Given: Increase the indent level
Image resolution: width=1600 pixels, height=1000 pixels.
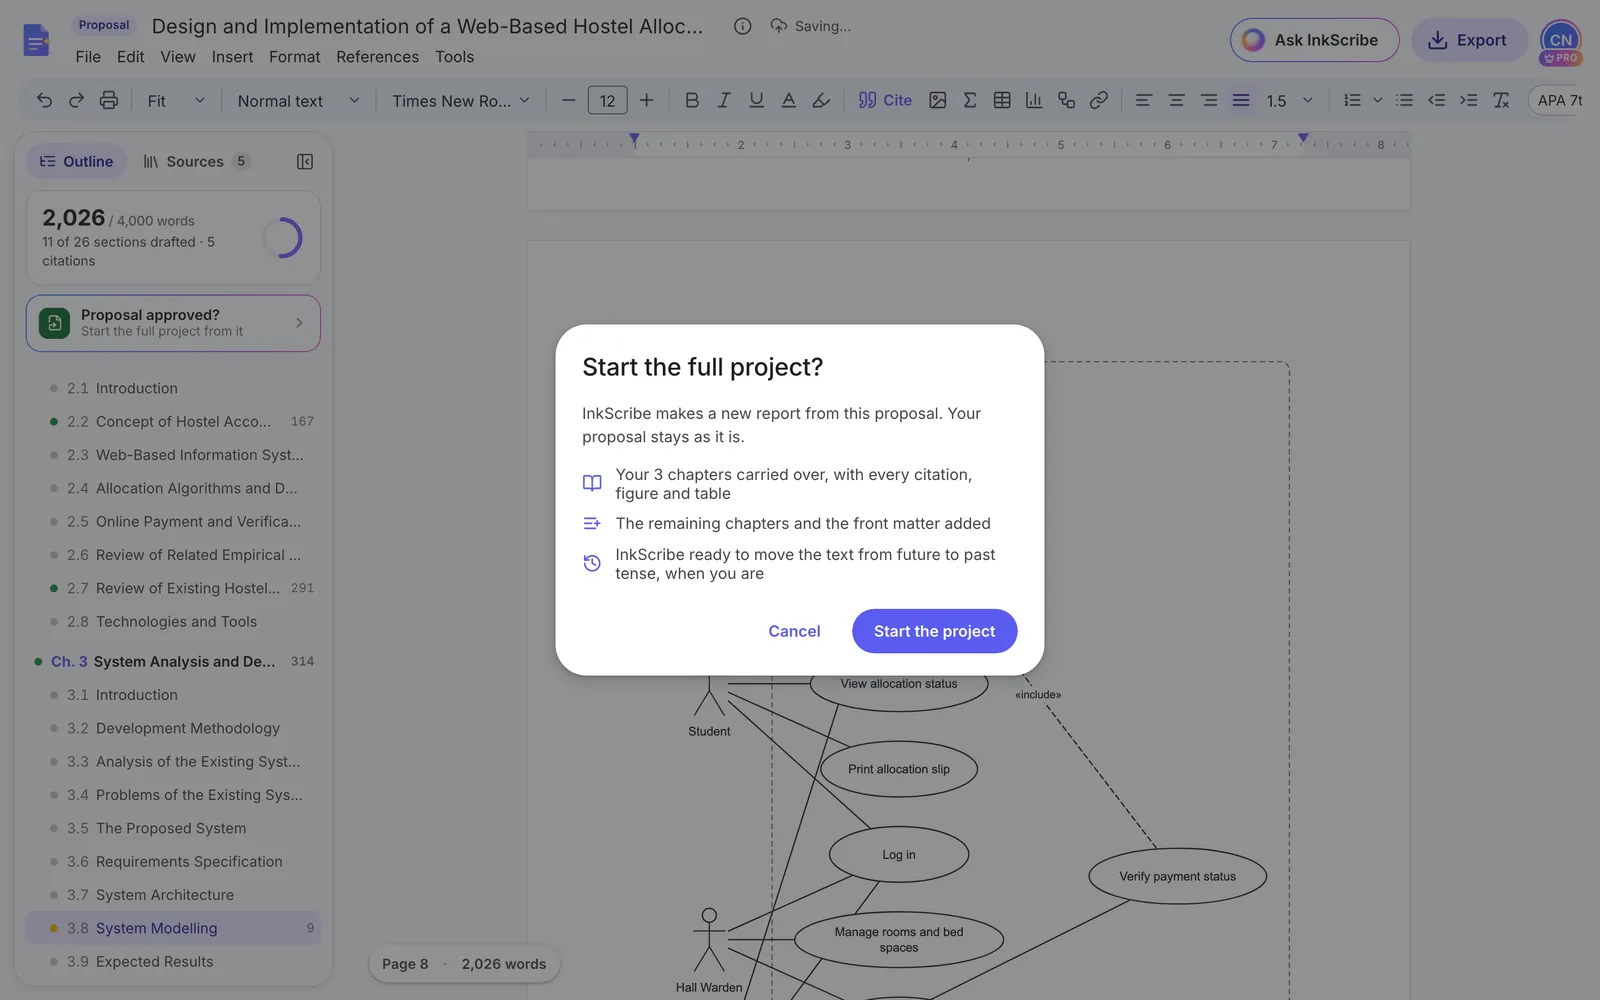Looking at the screenshot, I should point(1469,100).
